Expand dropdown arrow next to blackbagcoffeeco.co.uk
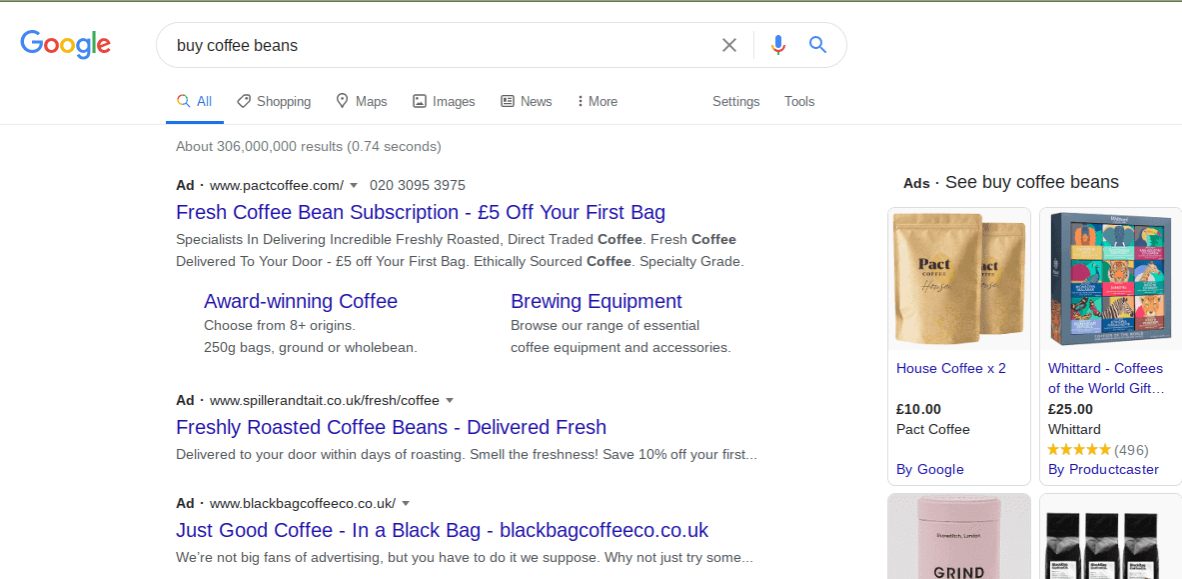The height and width of the screenshot is (579, 1182). pyautogui.click(x=406, y=504)
